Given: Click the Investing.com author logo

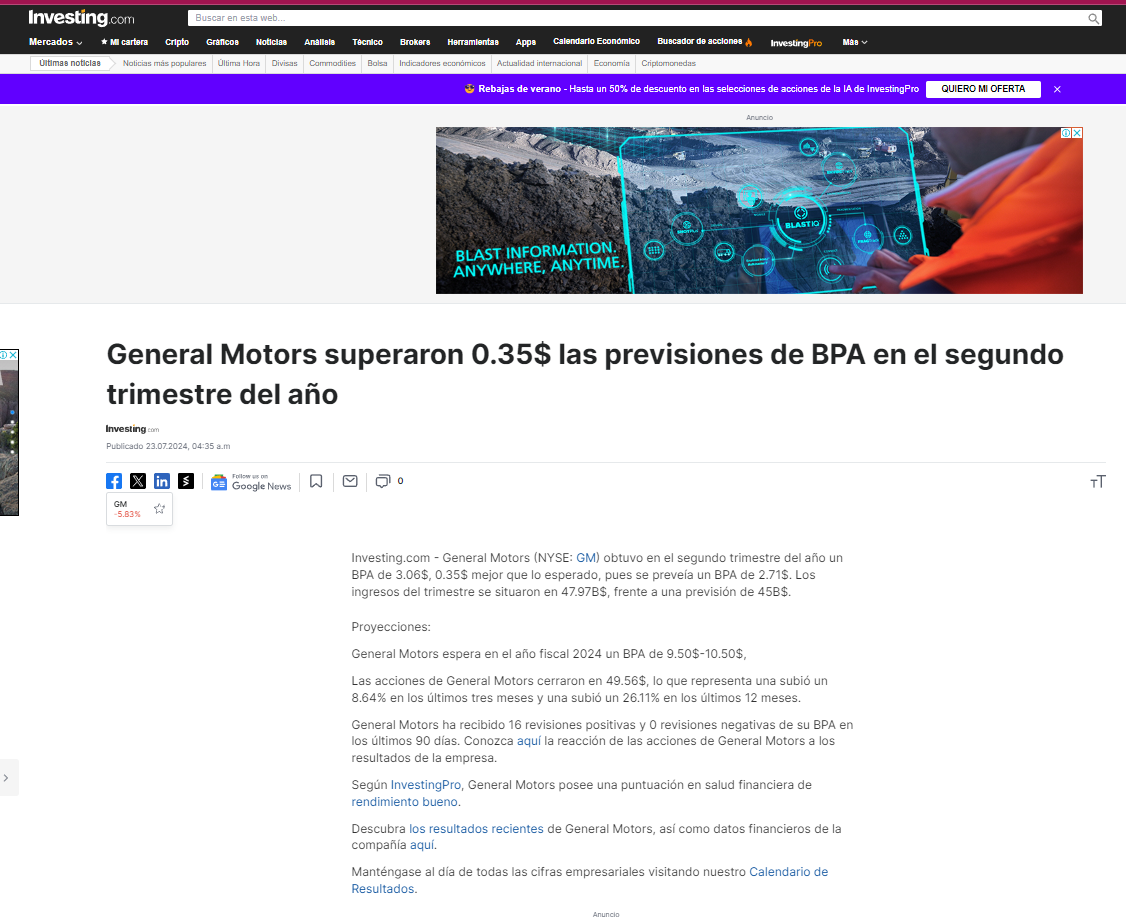Looking at the screenshot, I should tap(132, 429).
